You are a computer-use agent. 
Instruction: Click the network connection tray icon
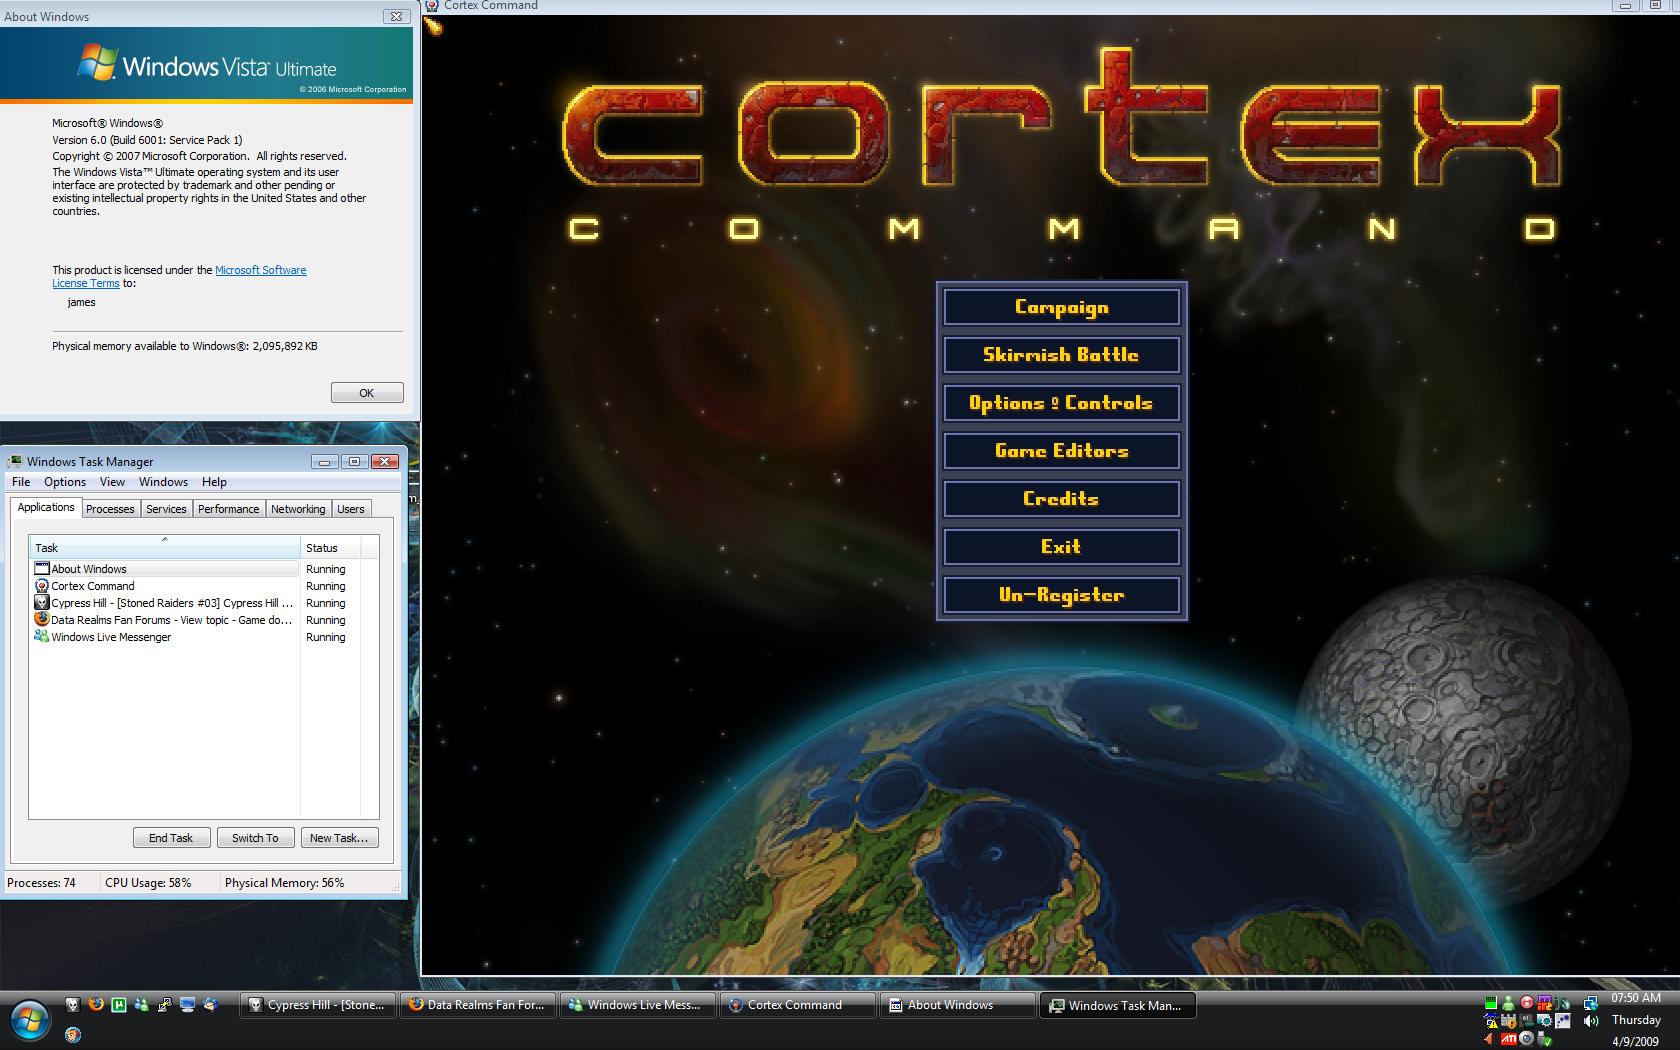point(1590,1003)
